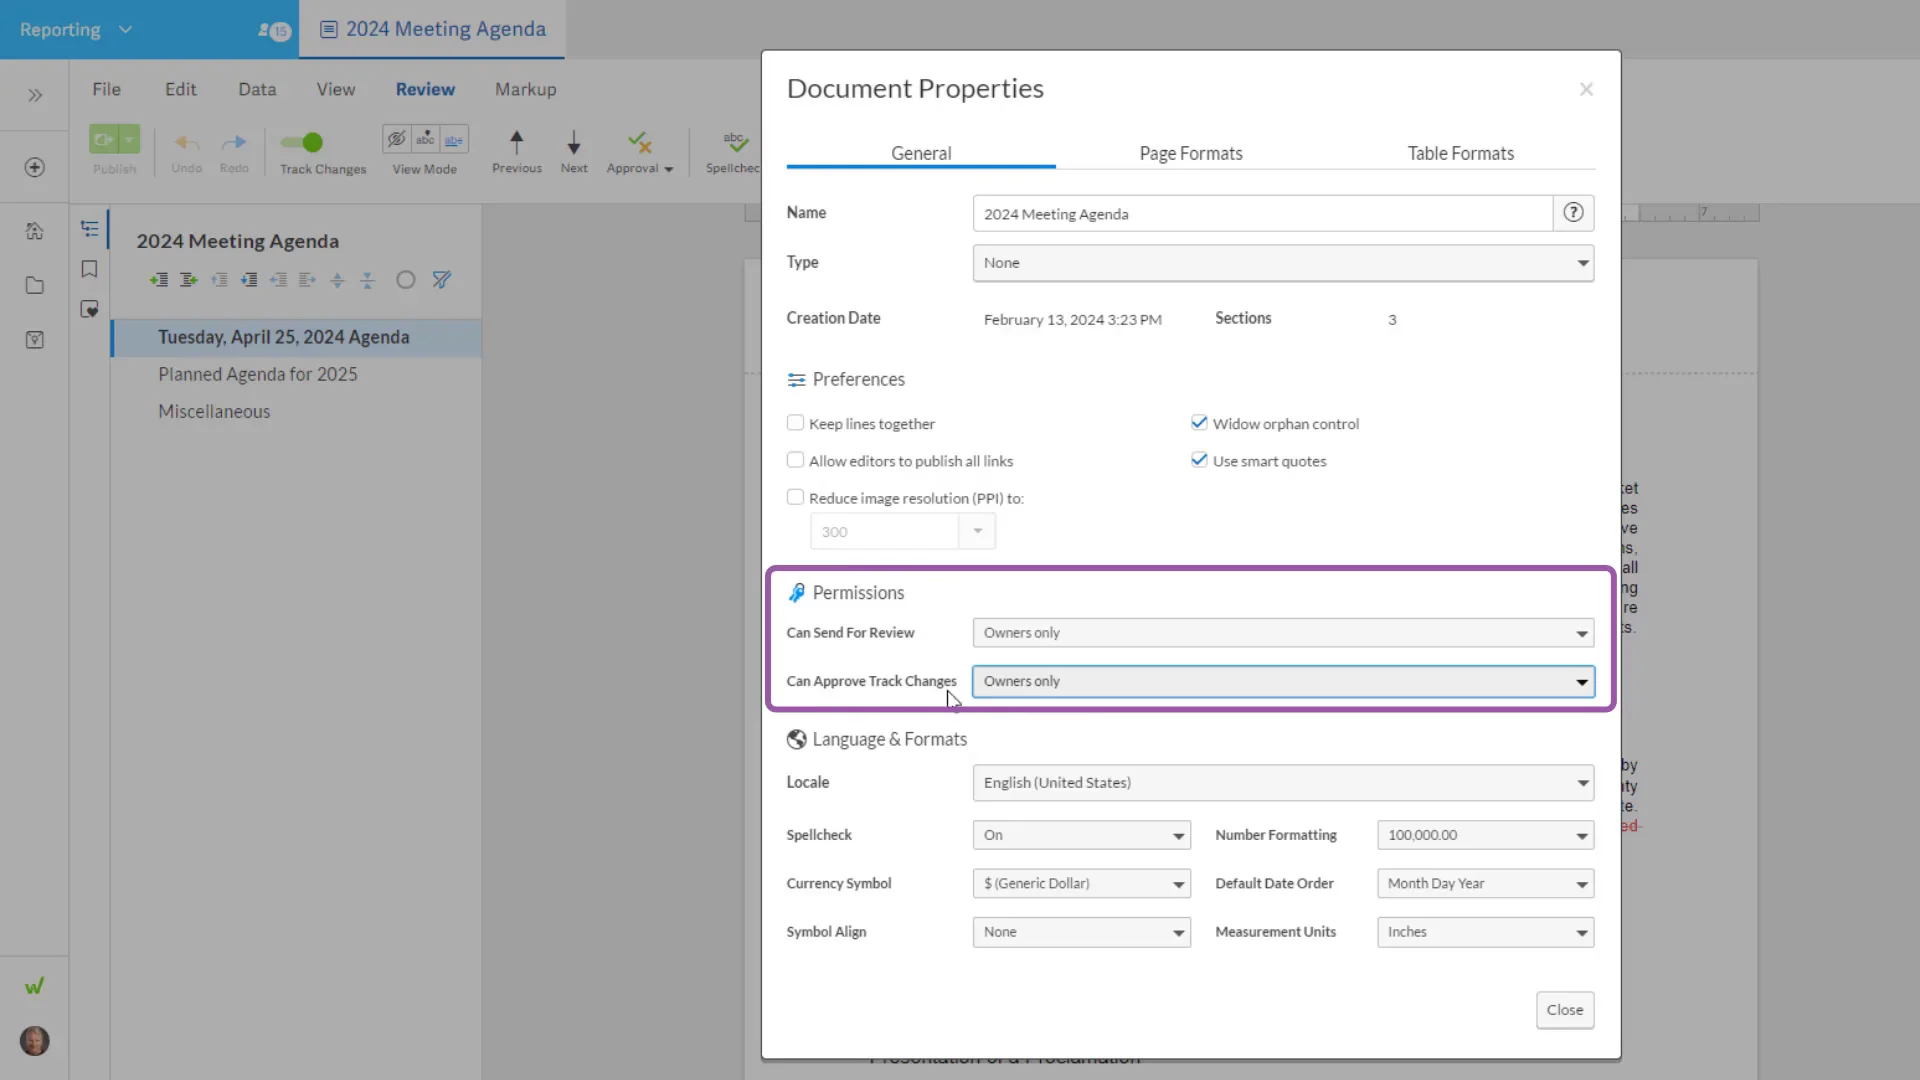Check Allow editors to publish all links
Screen dimensions: 1920x1080
point(795,460)
